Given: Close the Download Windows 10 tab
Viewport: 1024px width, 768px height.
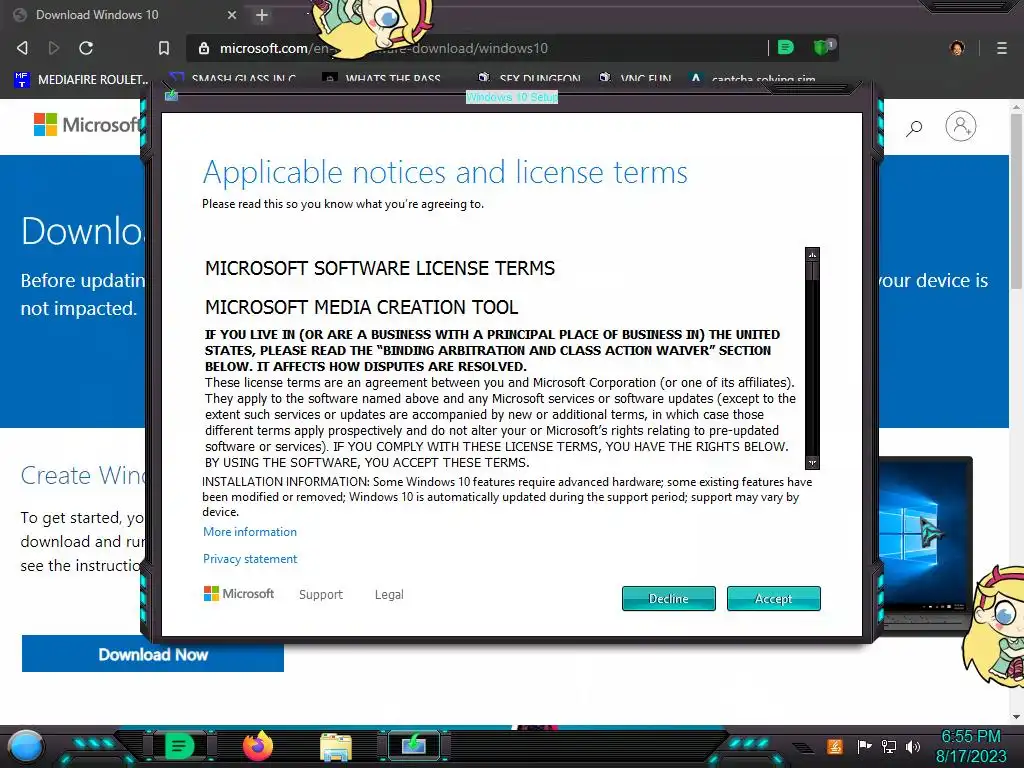Looking at the screenshot, I should [232, 15].
